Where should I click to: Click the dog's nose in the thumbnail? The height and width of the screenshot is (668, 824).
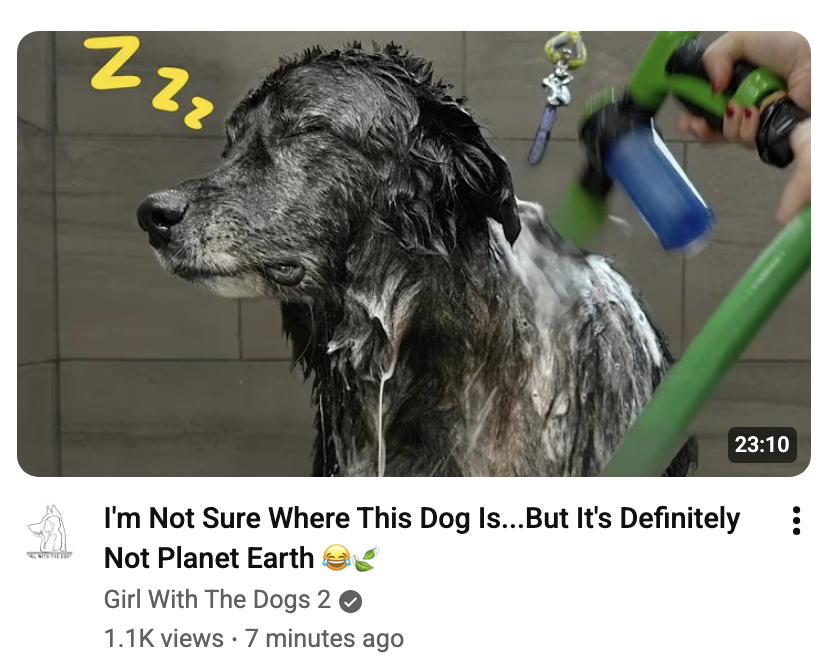(161, 214)
